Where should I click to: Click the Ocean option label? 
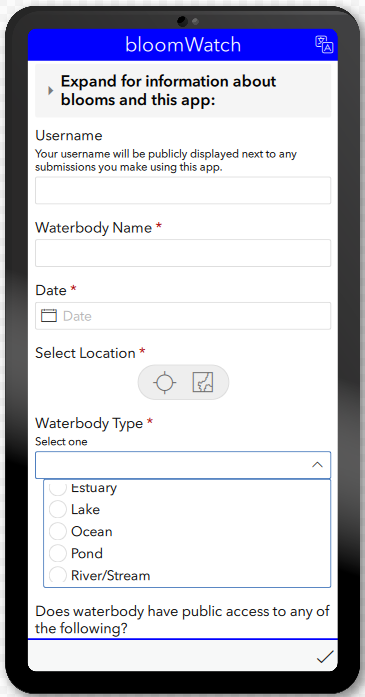(x=92, y=531)
